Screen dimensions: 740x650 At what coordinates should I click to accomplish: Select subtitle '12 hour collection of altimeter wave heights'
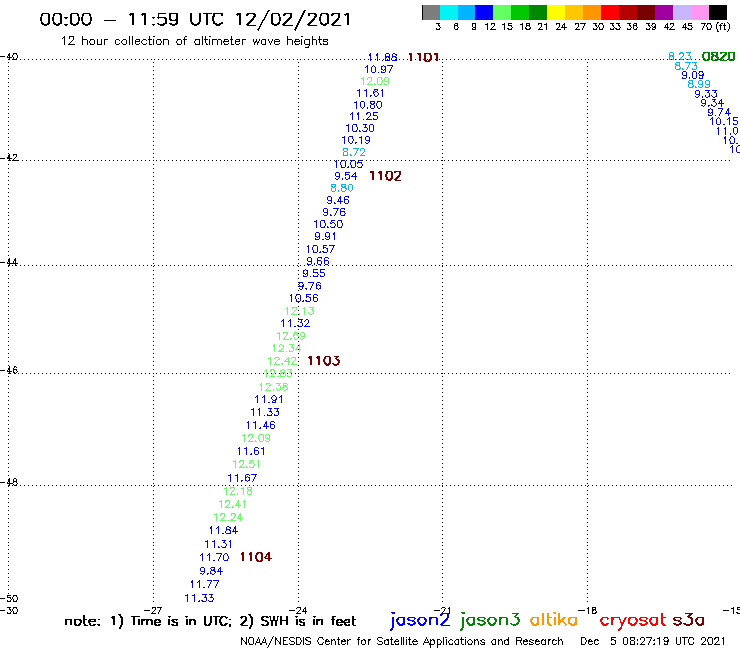(x=195, y=41)
